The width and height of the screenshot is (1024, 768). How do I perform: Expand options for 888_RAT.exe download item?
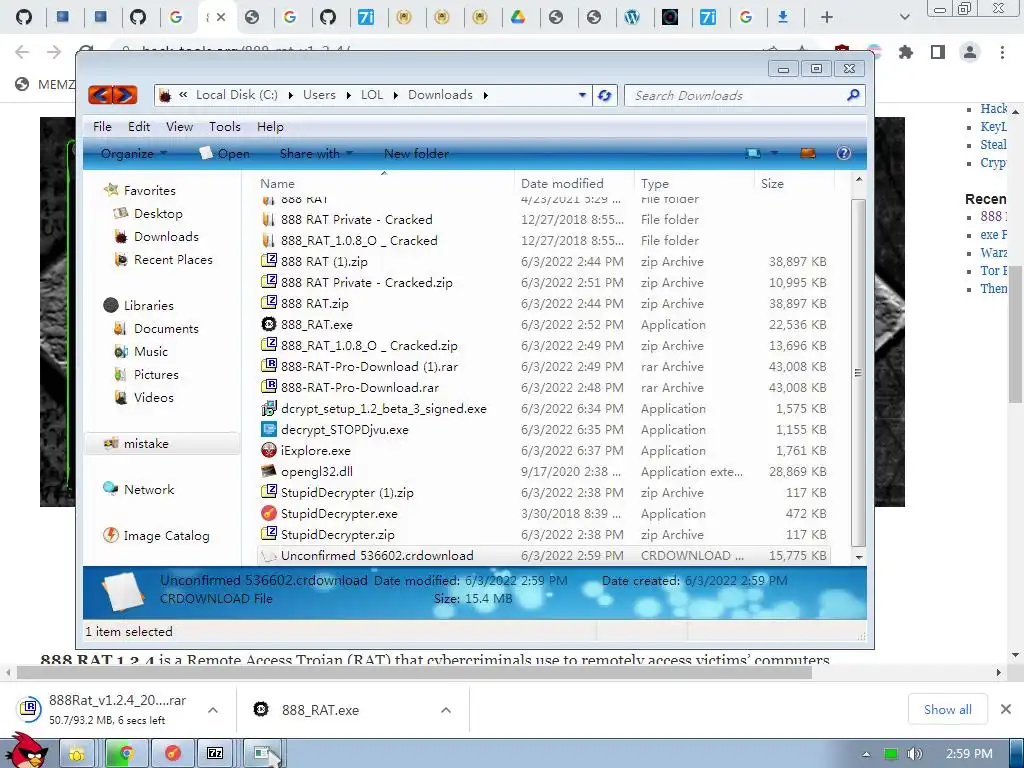point(445,710)
